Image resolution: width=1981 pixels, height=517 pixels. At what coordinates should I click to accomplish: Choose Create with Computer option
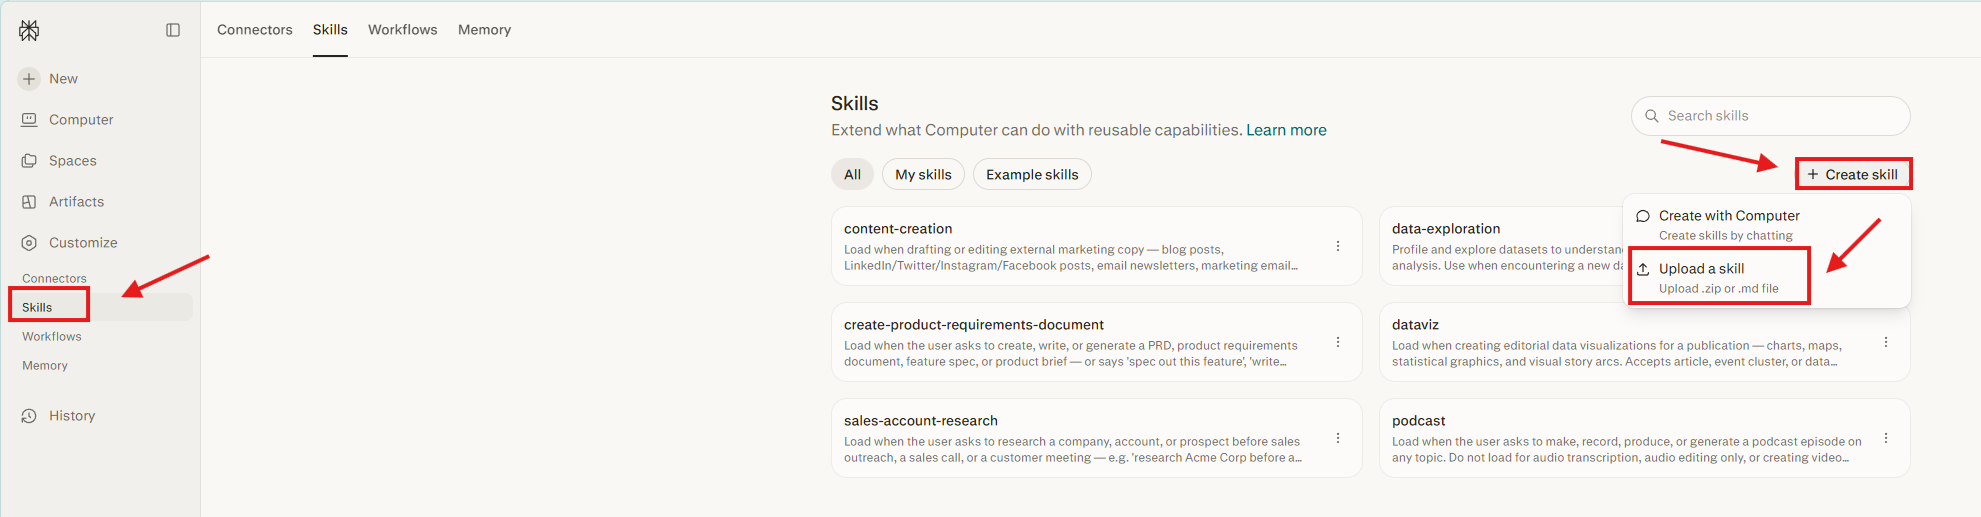coord(1729,225)
